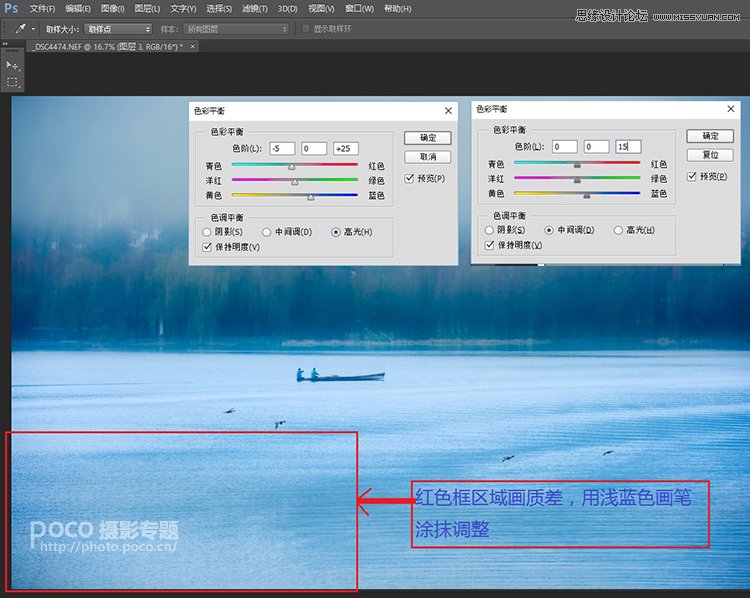750x598 pixels.
Task: Open the 取样大小 sample size dropdown
Action: click(x=118, y=29)
